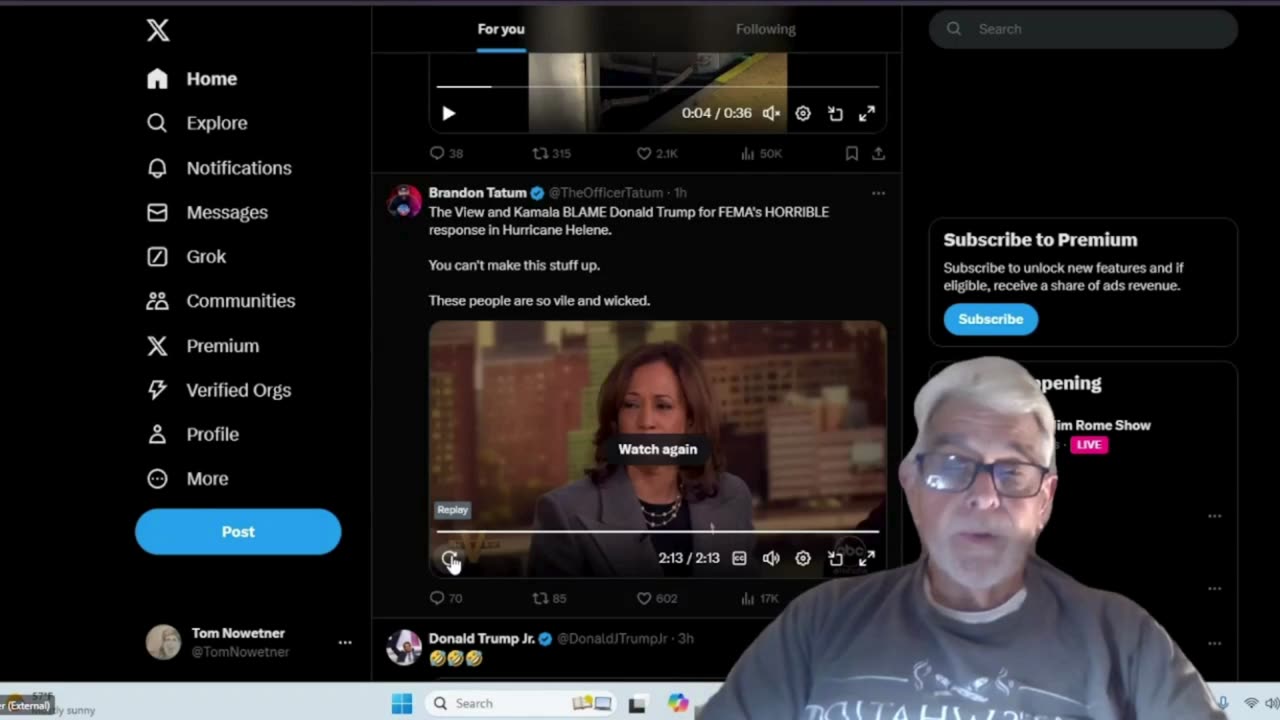Screen dimensions: 1280x720
Task: Play the top 0:36 video
Action: [x=448, y=113]
